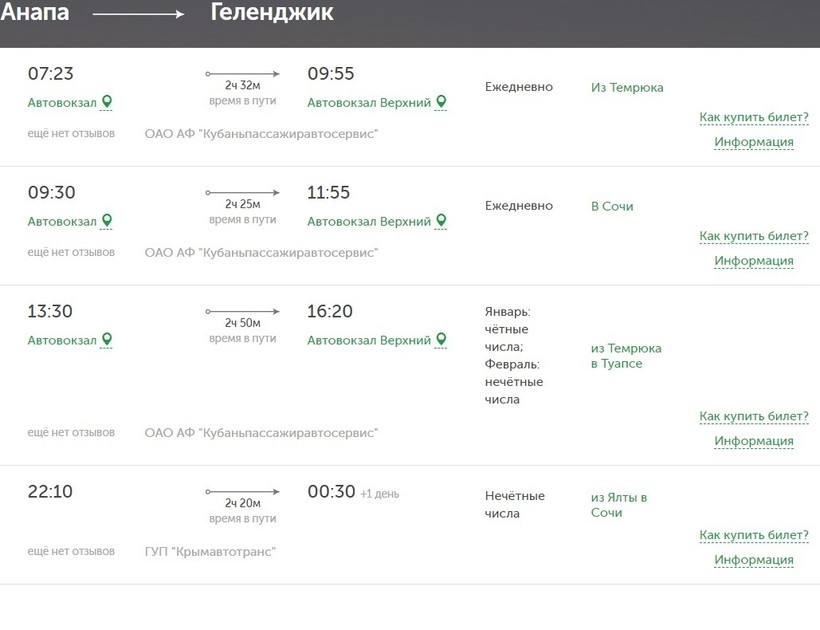Screen dimensions: 820x630
Task: Click map pin beside 07:23 departure Автовокзал
Action: point(107,102)
